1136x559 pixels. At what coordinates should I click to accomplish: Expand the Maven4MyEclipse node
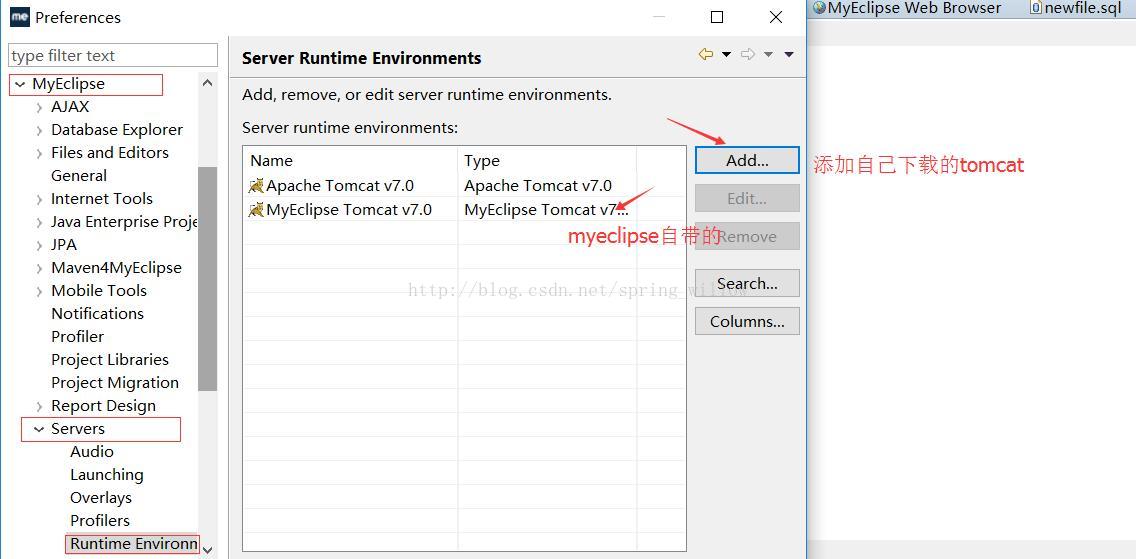pos(39,269)
